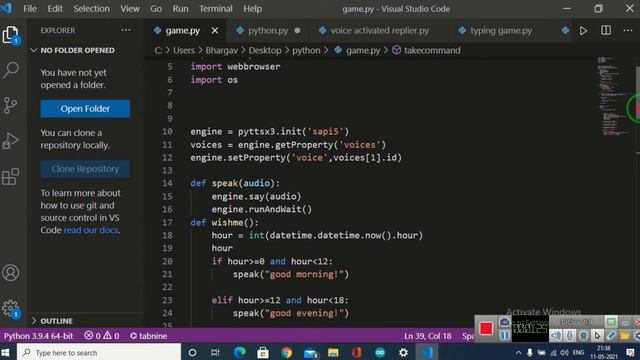The width and height of the screenshot is (640, 360).
Task: Click Desktop in the breadcrumb path
Action: click(x=265, y=50)
